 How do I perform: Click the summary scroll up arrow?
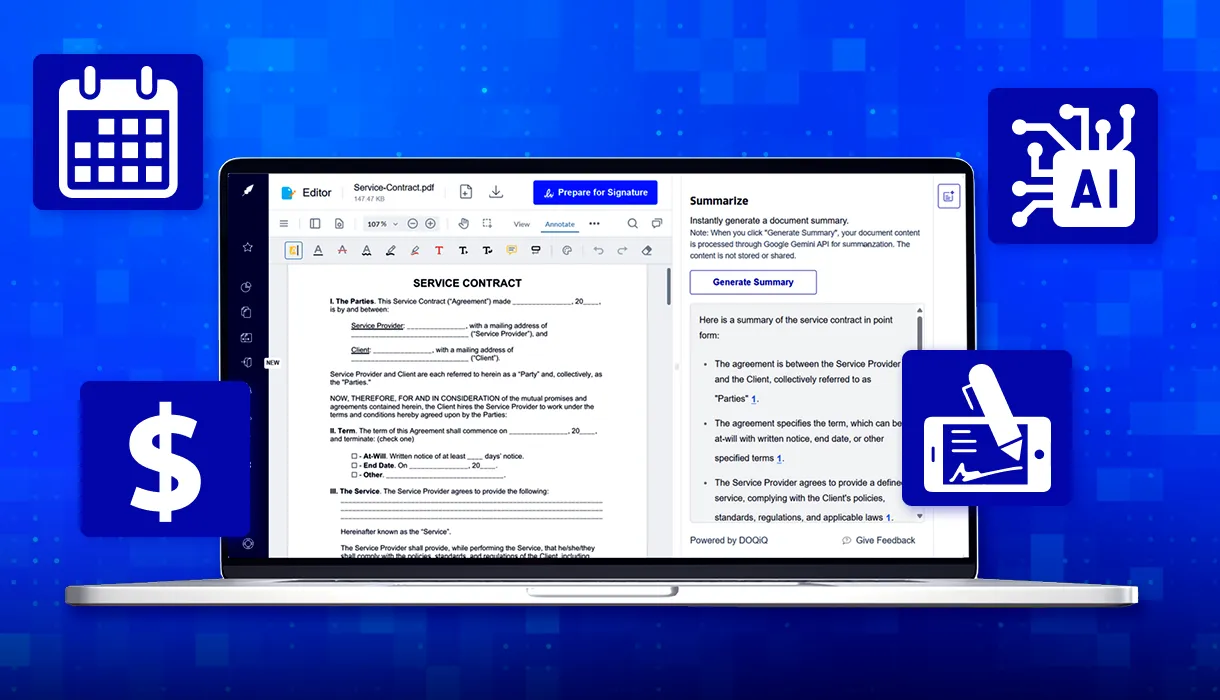click(920, 311)
